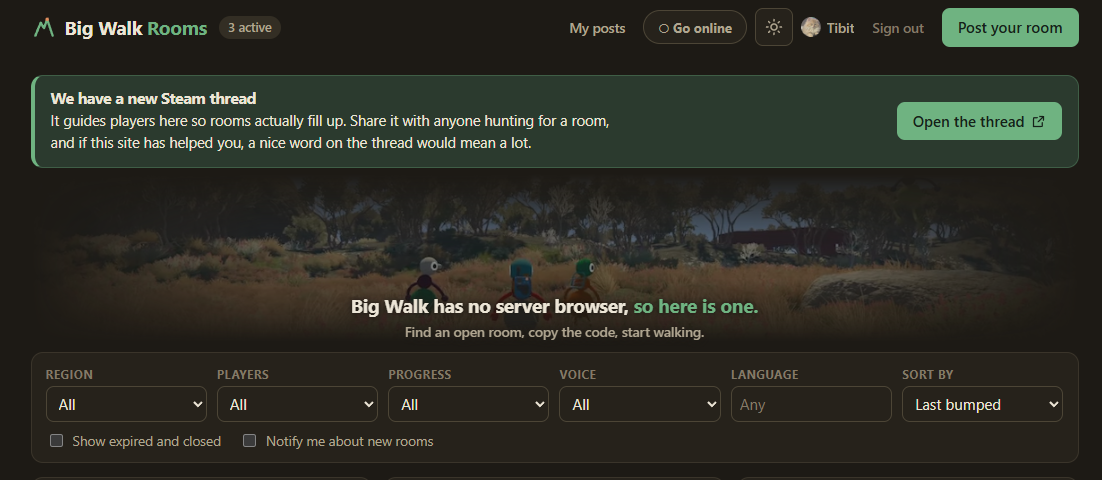Focus the Language input field
This screenshot has height=480, width=1102.
(x=811, y=404)
